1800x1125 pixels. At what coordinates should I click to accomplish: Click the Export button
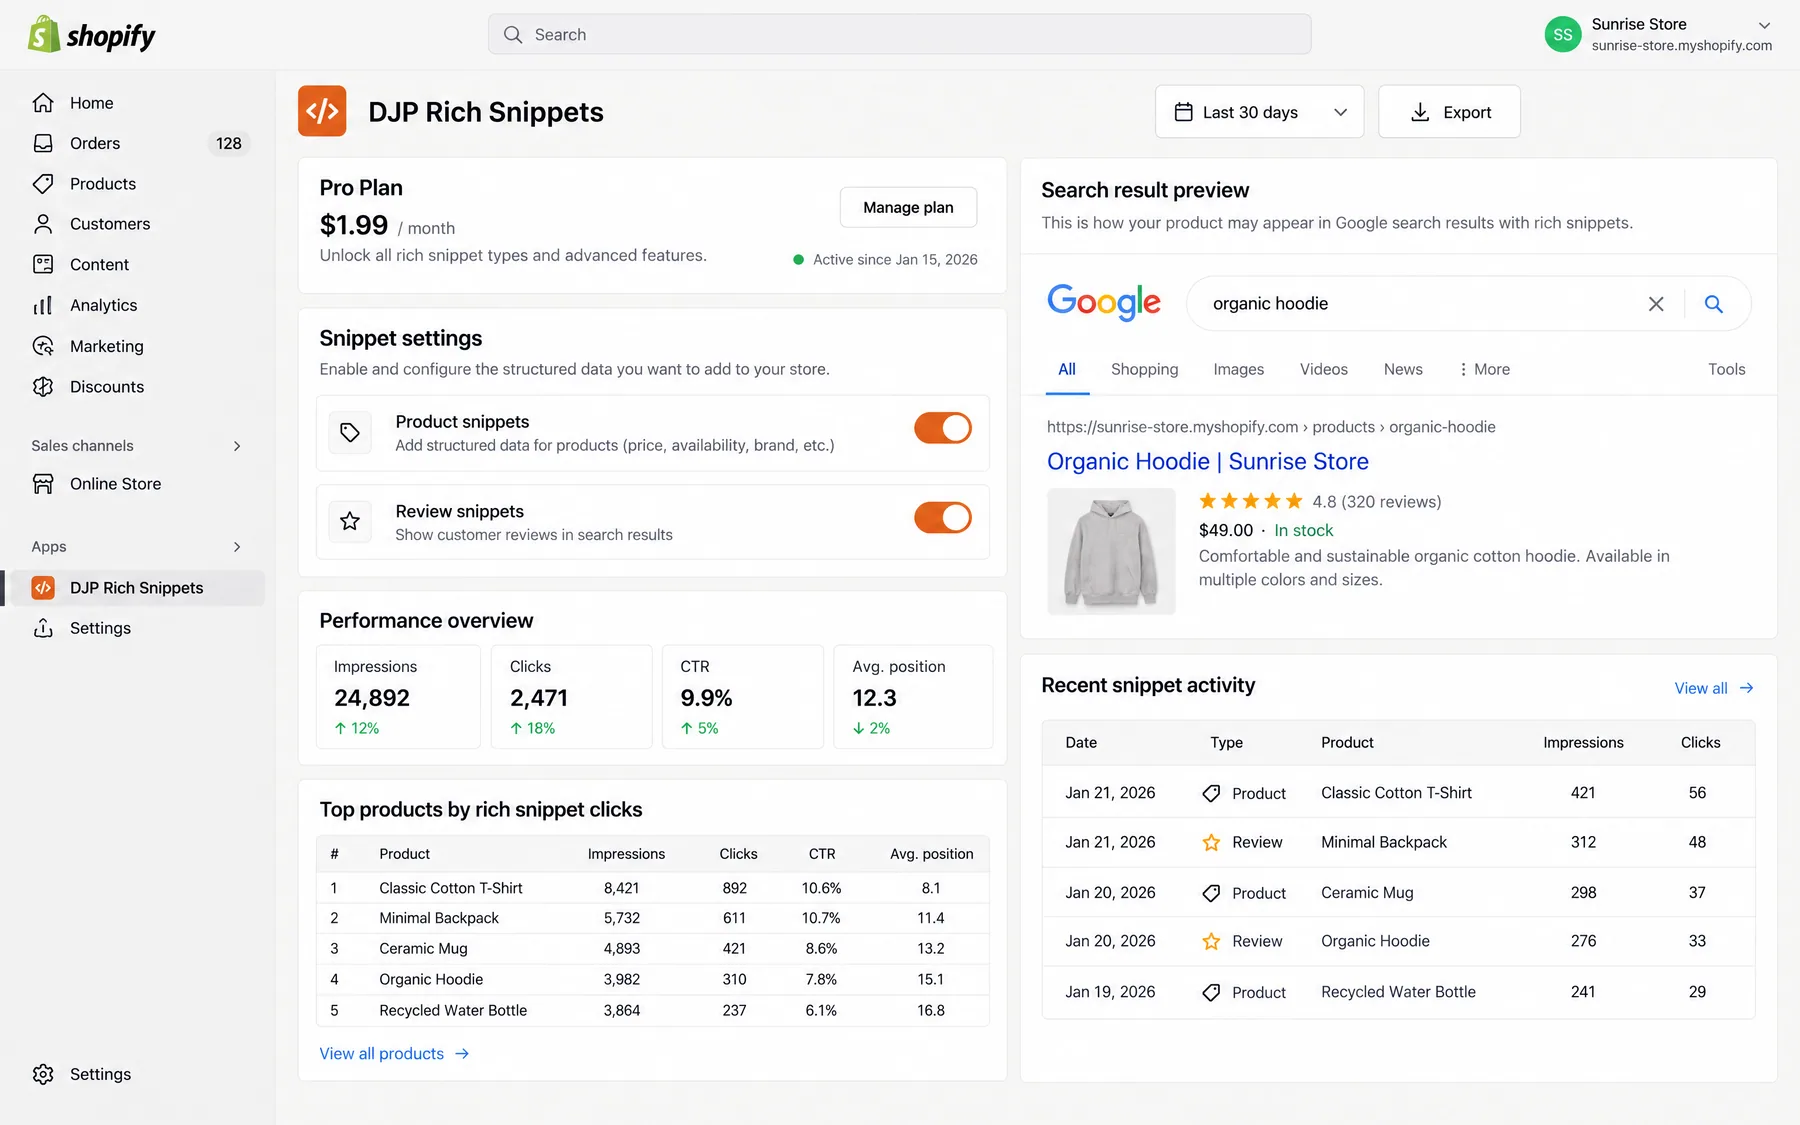point(1449,112)
